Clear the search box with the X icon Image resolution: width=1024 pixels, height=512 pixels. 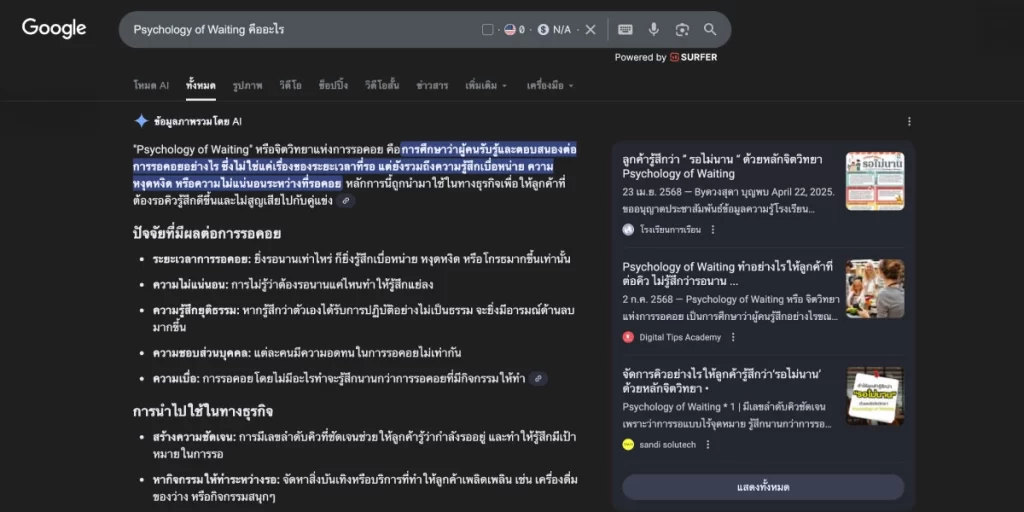point(590,29)
